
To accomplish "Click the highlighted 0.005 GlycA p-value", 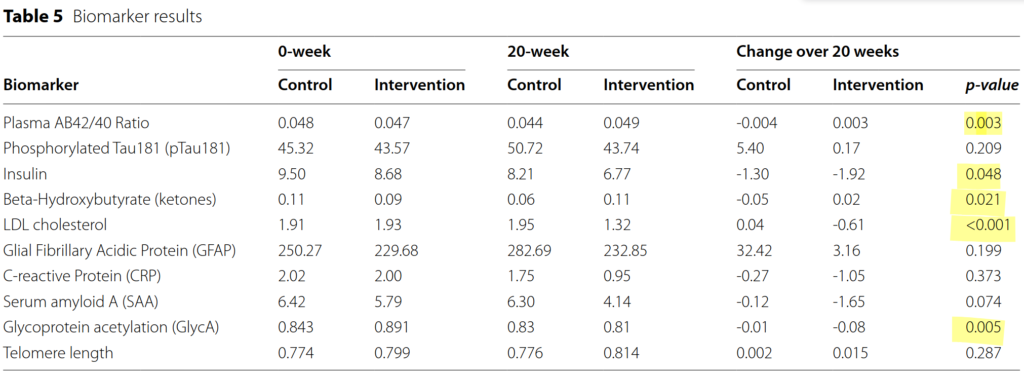I will 983,327.
